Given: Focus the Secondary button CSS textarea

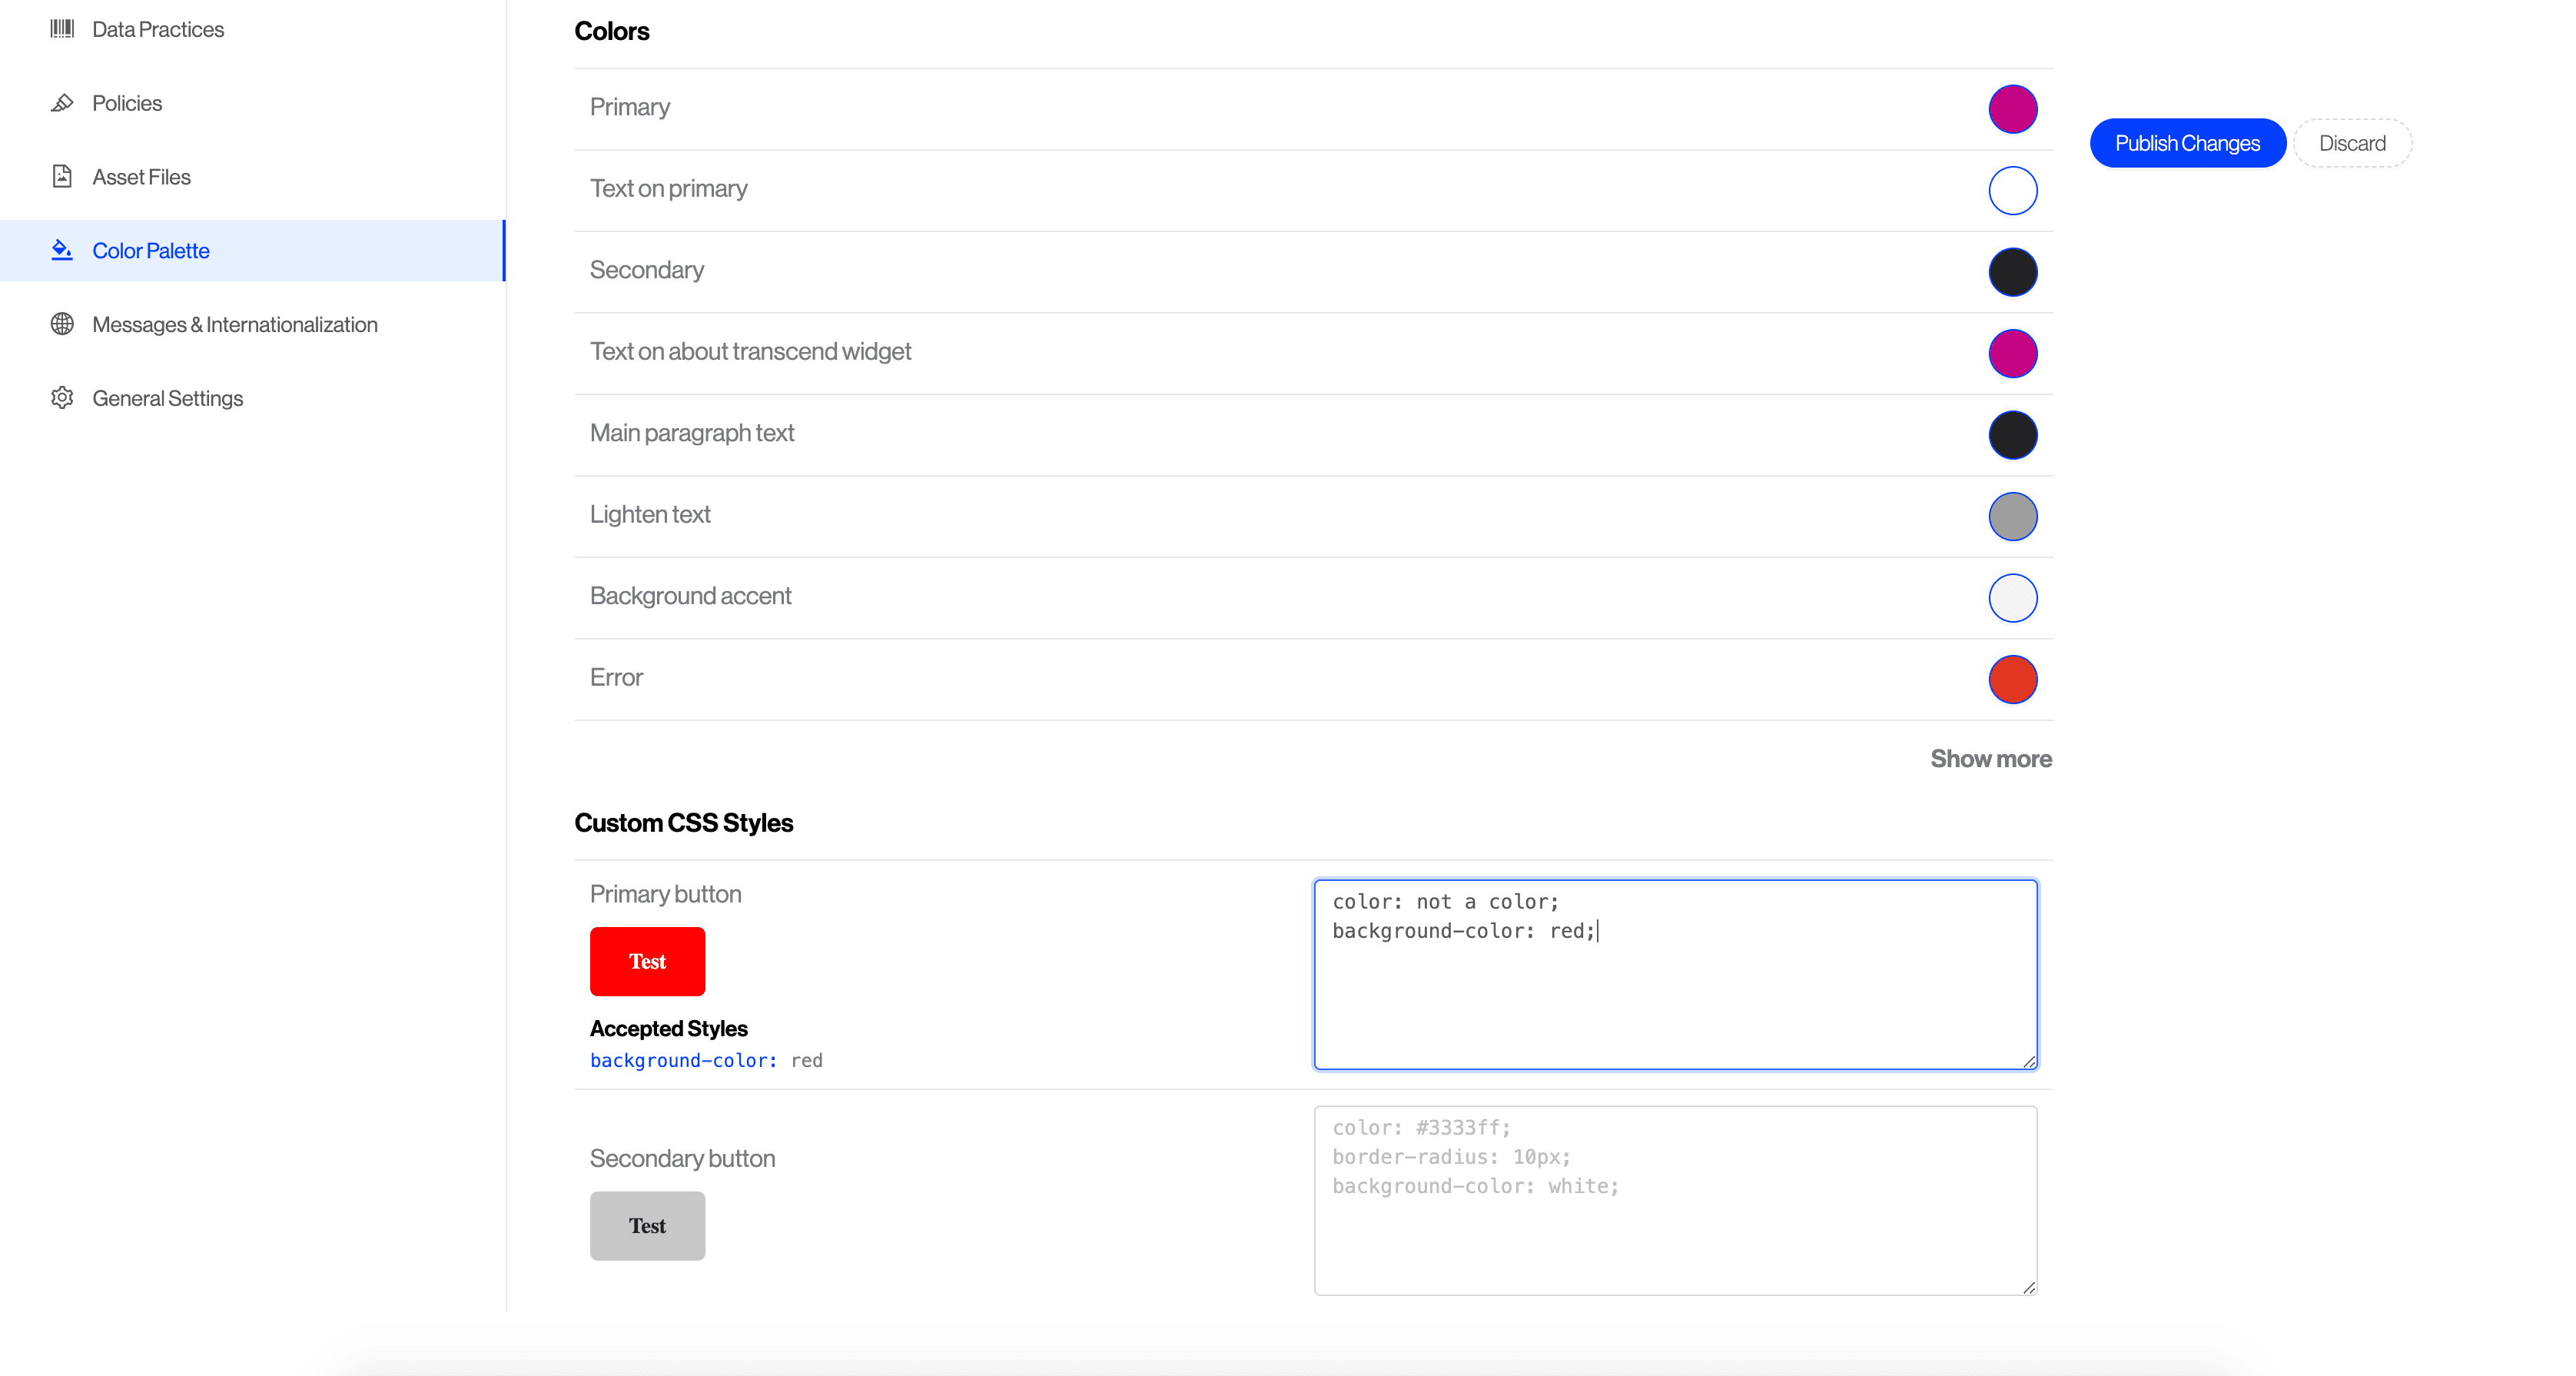Looking at the screenshot, I should [1675, 1200].
